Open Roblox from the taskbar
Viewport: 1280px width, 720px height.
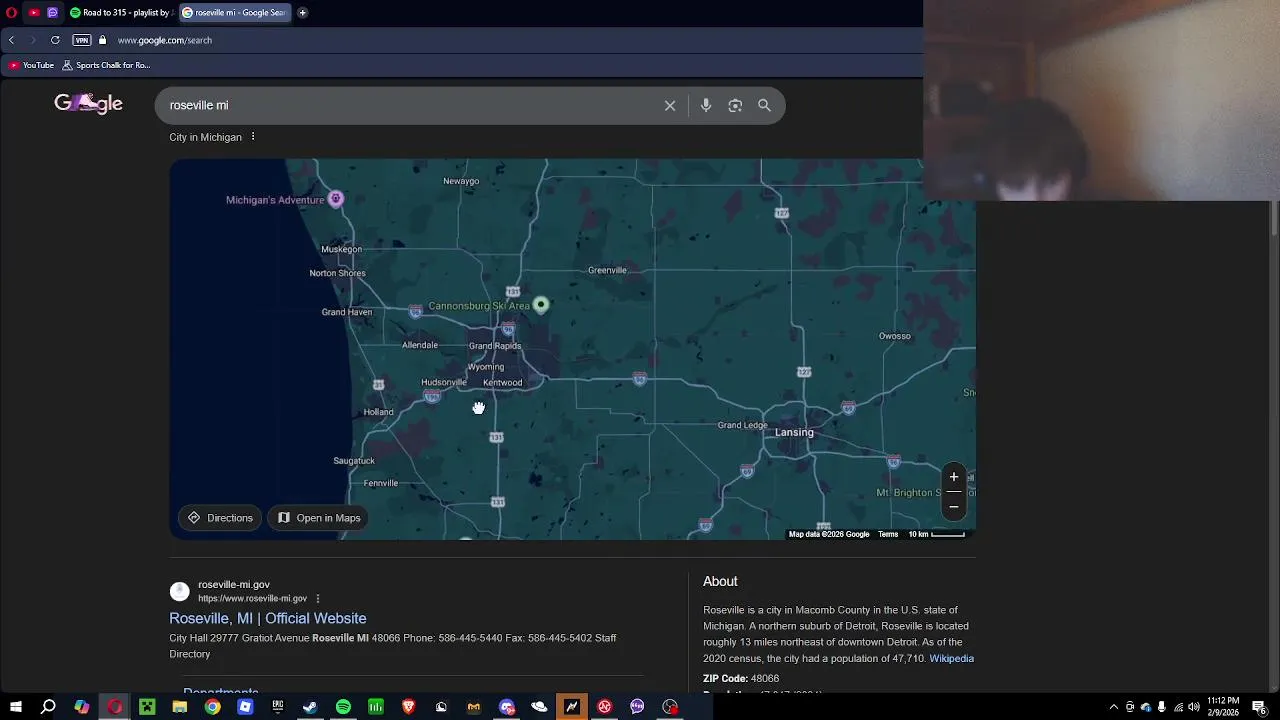[x=245, y=707]
